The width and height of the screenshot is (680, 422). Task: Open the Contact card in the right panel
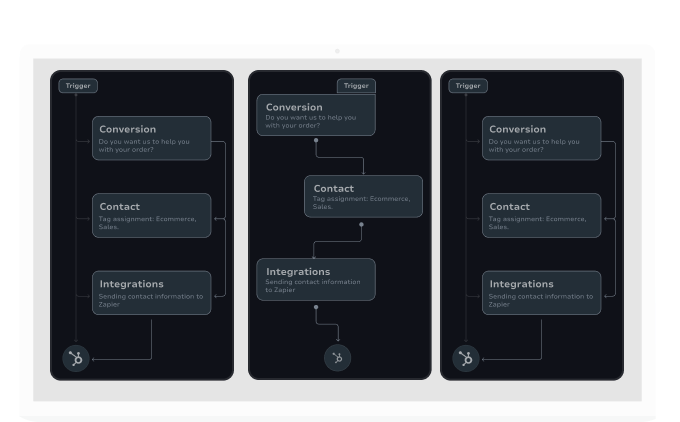pos(542,216)
